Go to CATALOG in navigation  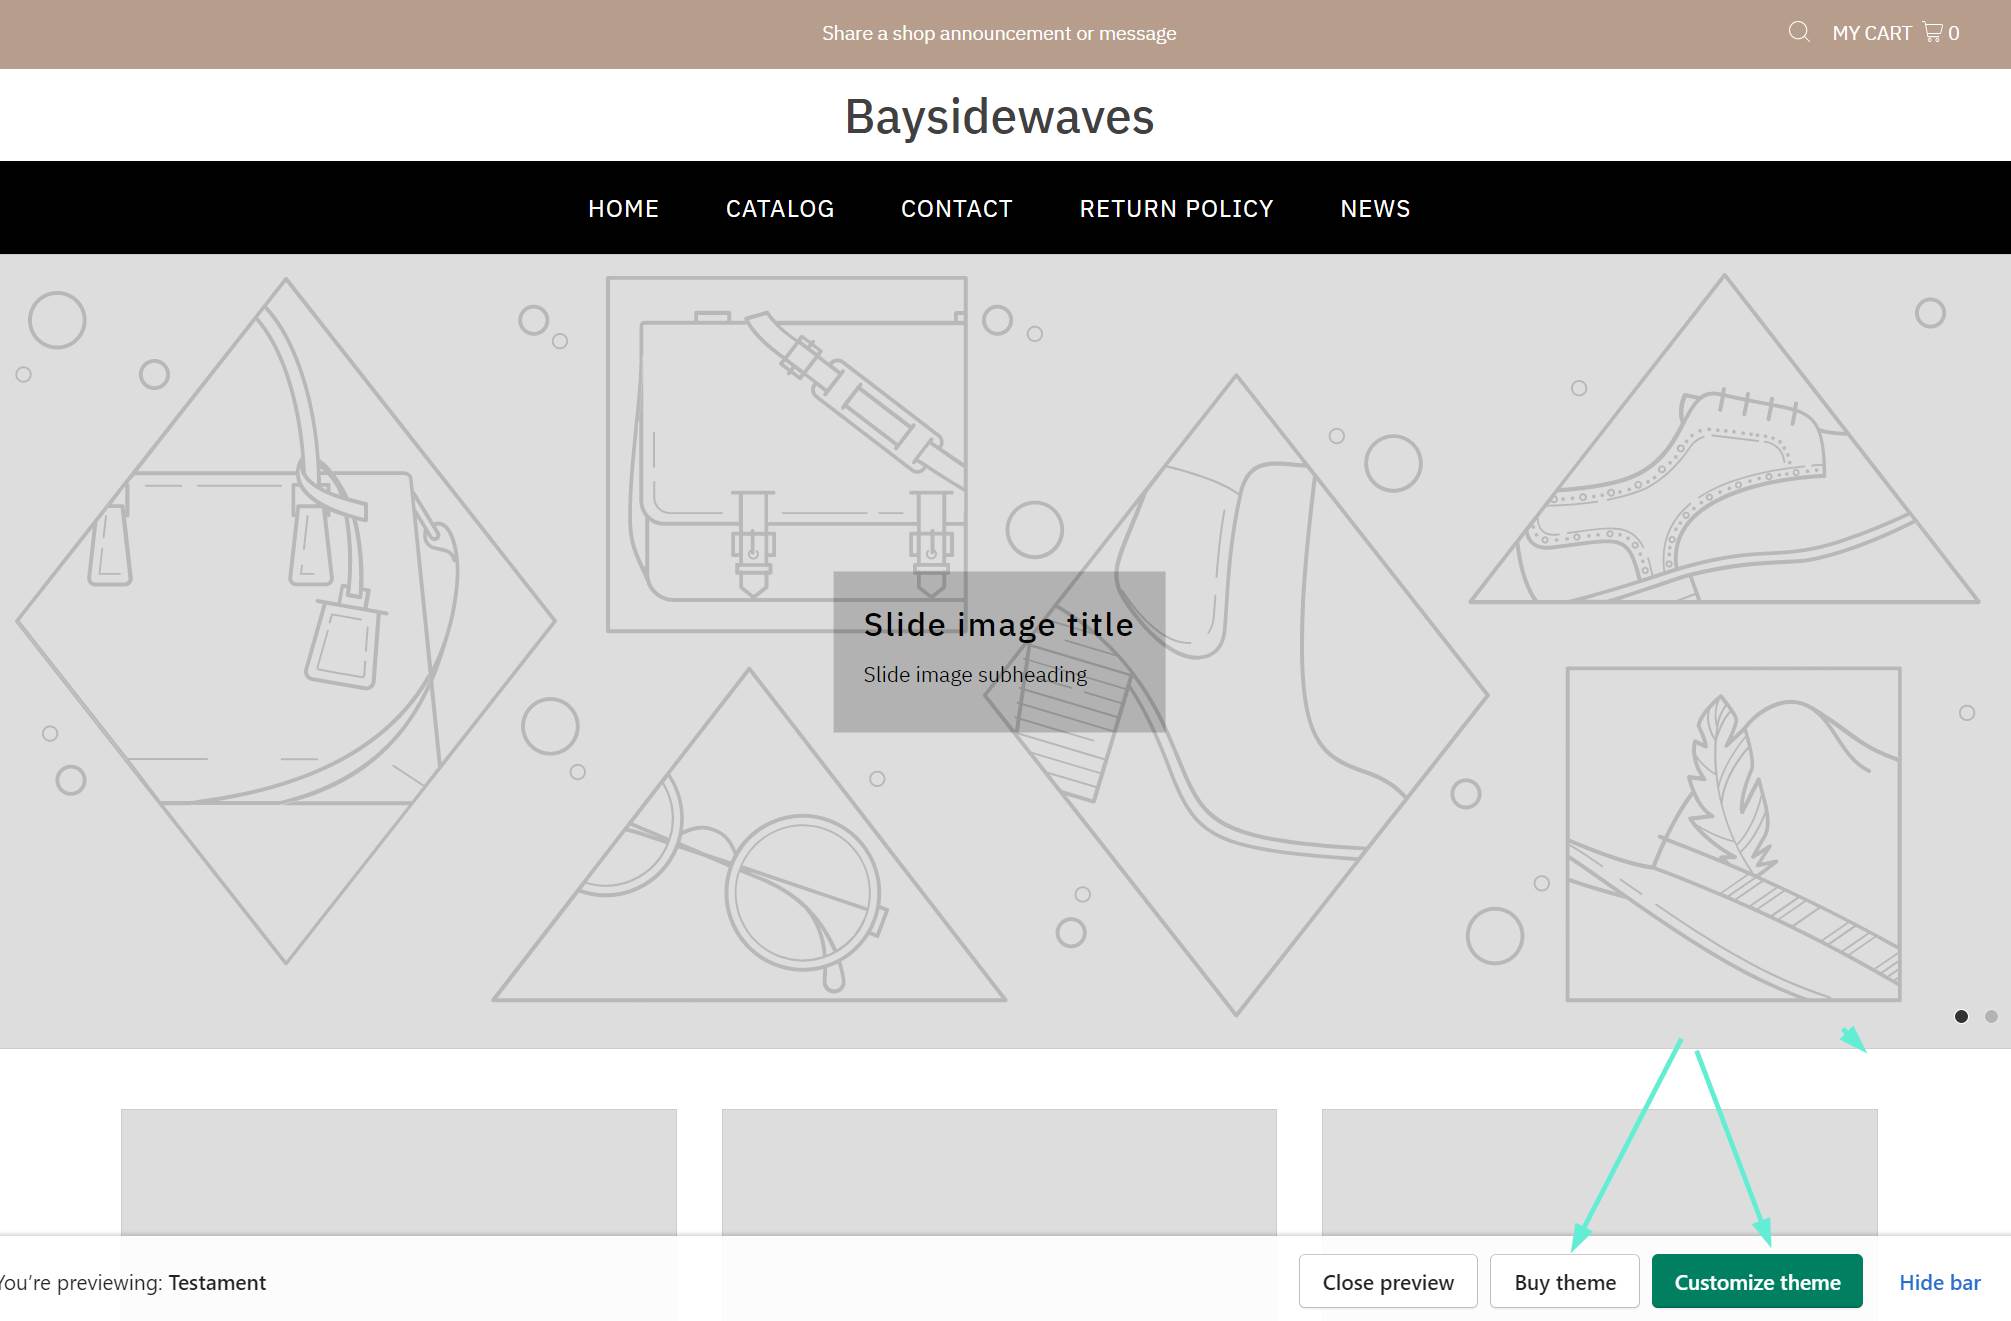coord(779,208)
